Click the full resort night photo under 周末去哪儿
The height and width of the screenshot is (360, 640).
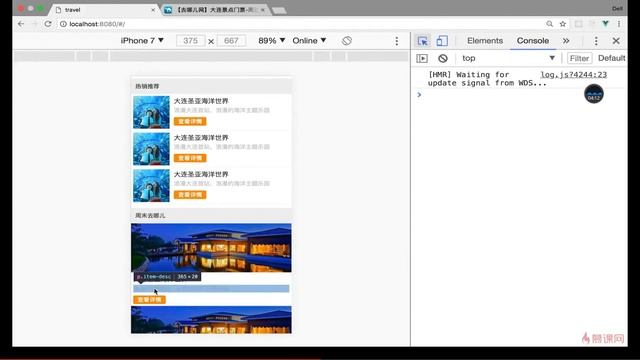[x=211, y=248]
